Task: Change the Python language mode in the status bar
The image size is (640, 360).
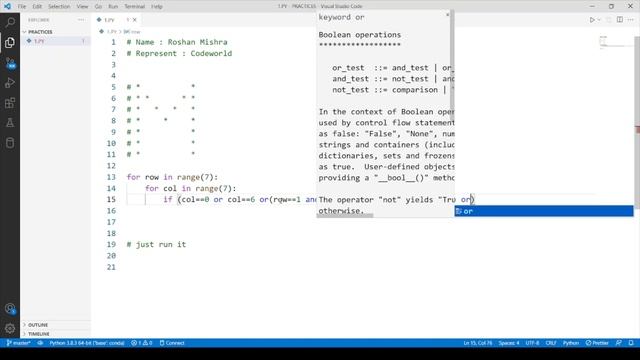Action: pyautogui.click(x=570, y=343)
